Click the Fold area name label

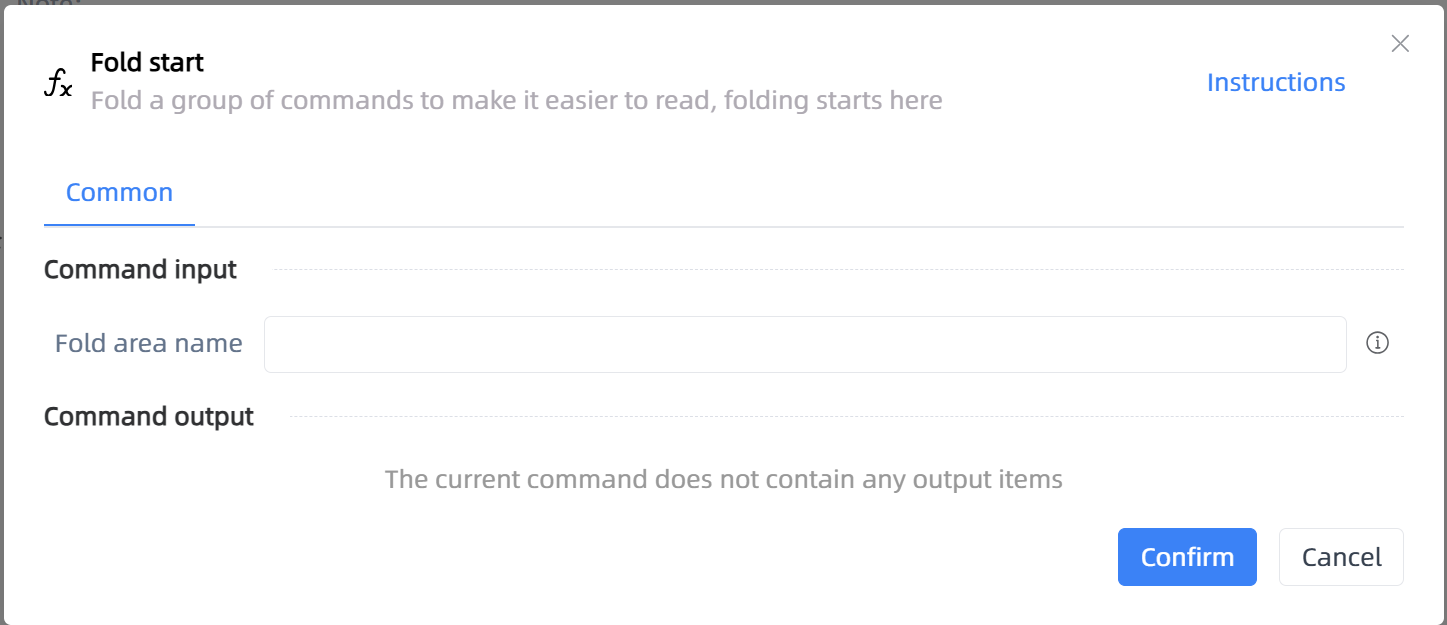pyautogui.click(x=148, y=343)
